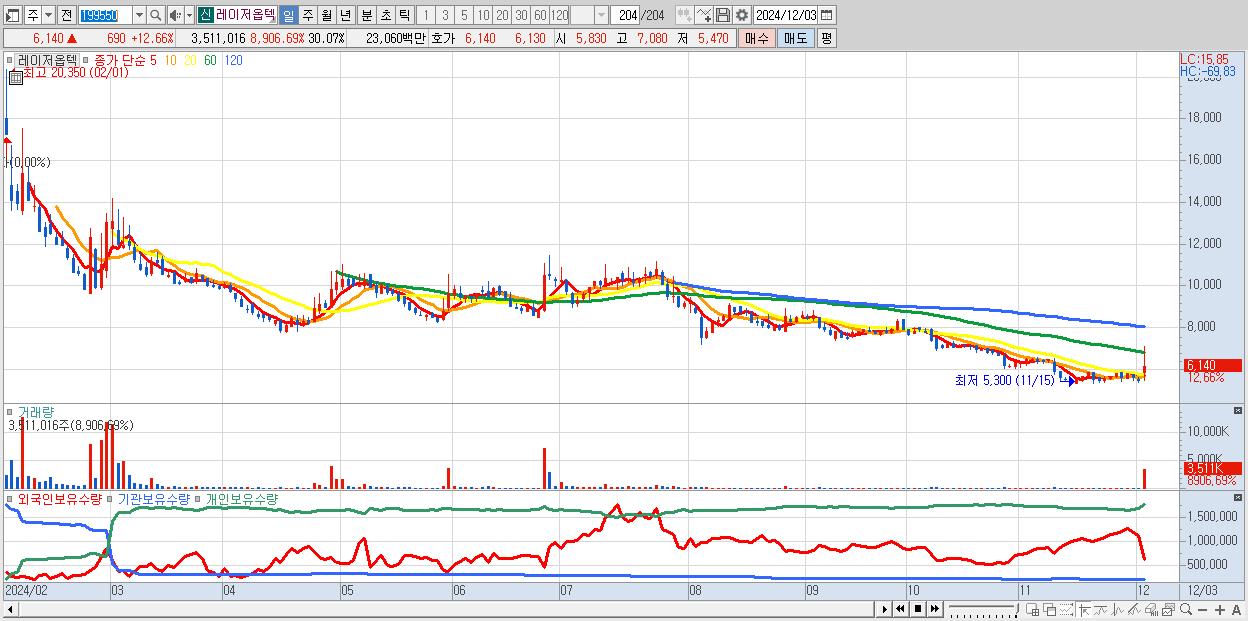Toggle the 전 button in the top toolbar
The height and width of the screenshot is (621, 1248).
[x=66, y=15]
